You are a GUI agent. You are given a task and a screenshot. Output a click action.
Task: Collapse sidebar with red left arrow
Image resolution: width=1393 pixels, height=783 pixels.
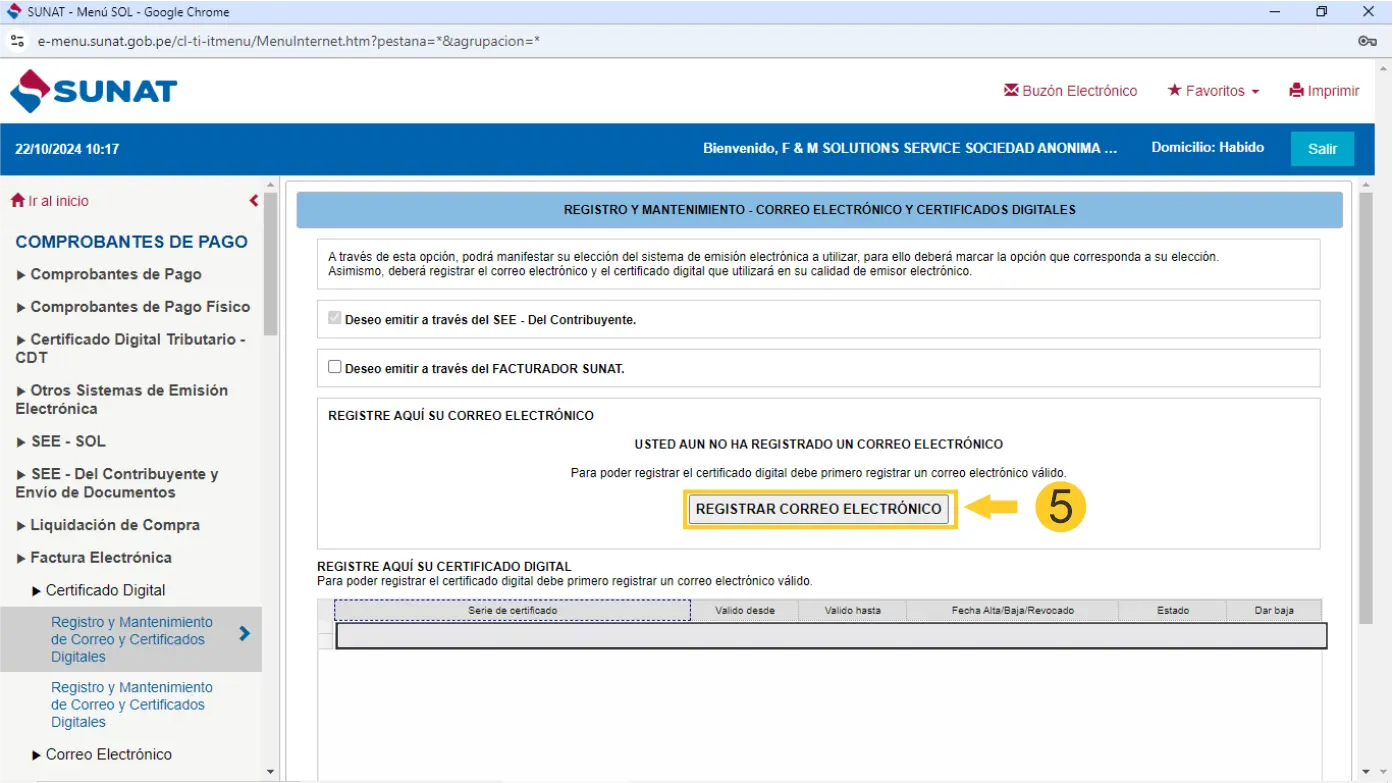click(x=254, y=201)
